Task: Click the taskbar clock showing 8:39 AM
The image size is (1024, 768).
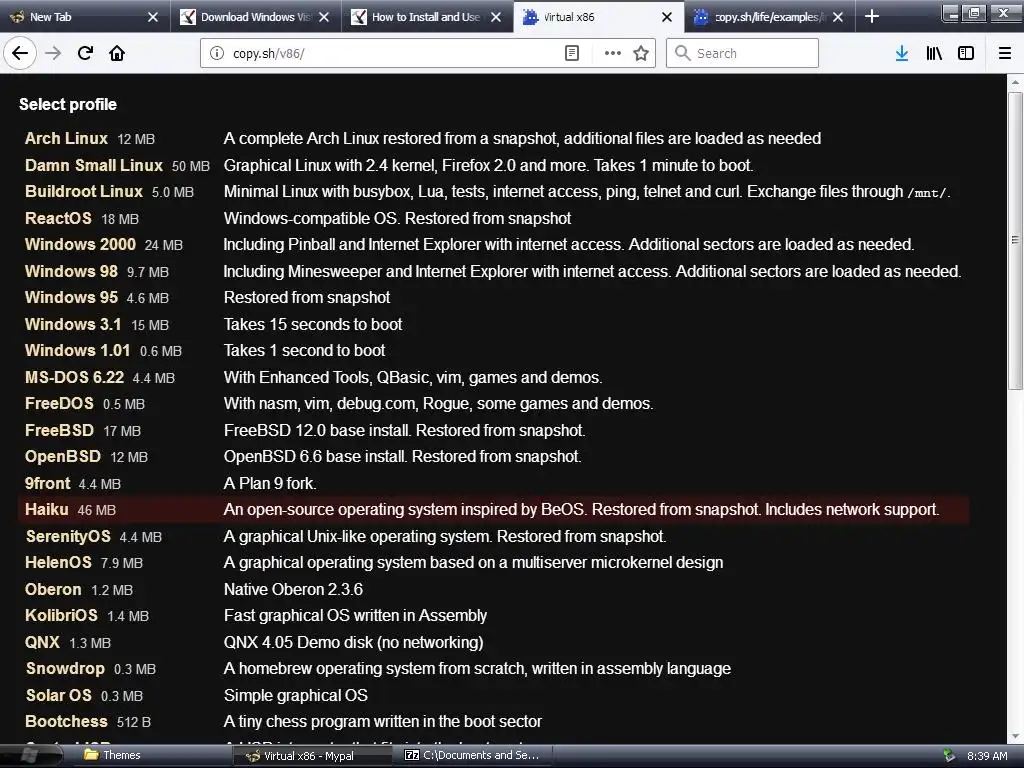Action: point(987,756)
